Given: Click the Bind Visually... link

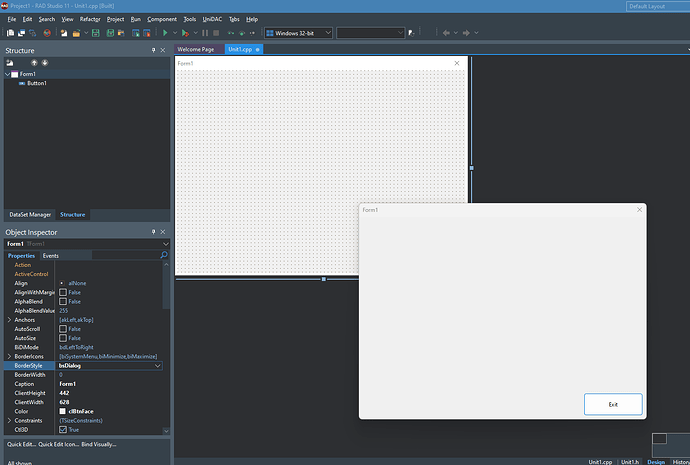Looking at the screenshot, I should (99, 444).
